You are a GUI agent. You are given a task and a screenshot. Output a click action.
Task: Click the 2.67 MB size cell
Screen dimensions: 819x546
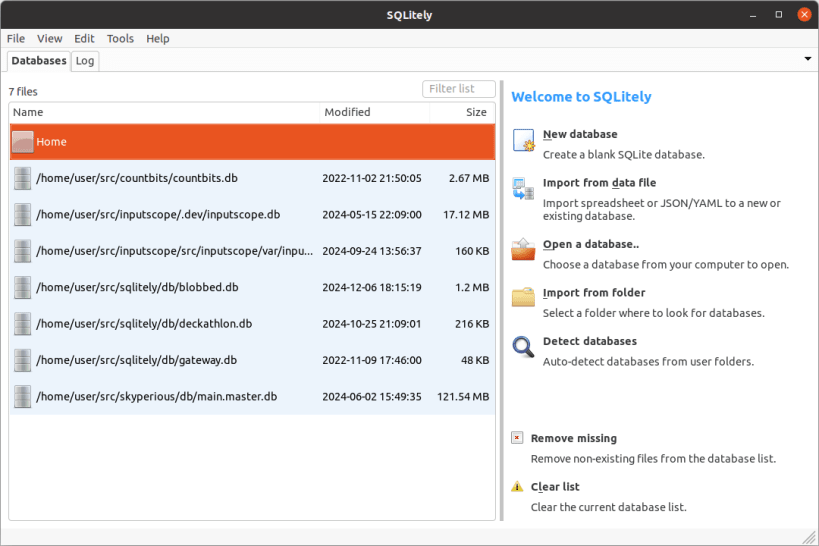click(469, 178)
